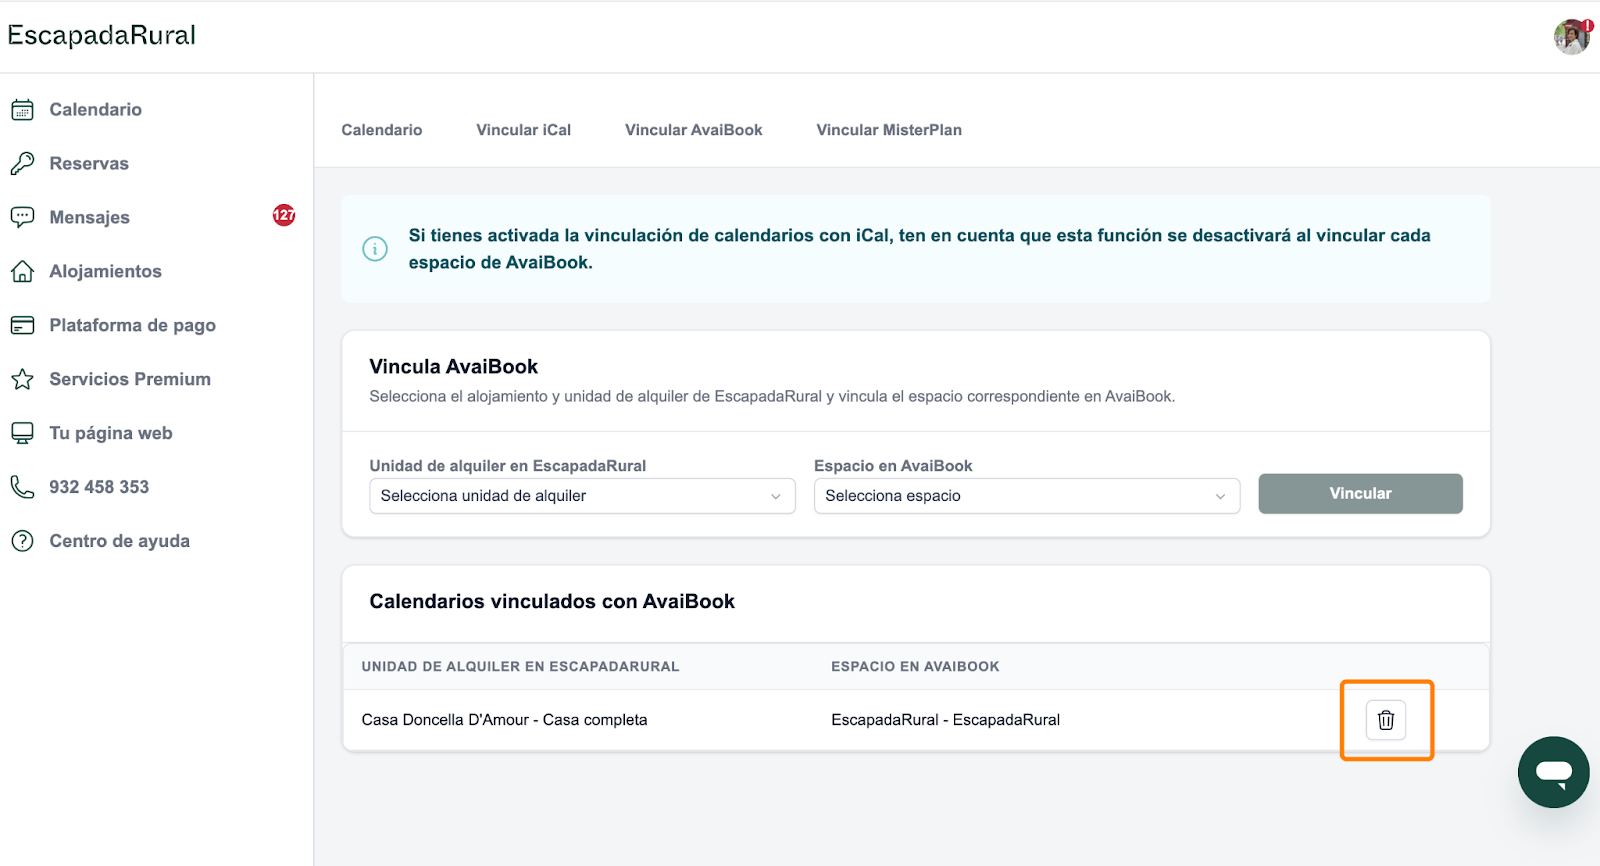
Task: Click the 932 458 353 phone number
Action: pos(99,487)
